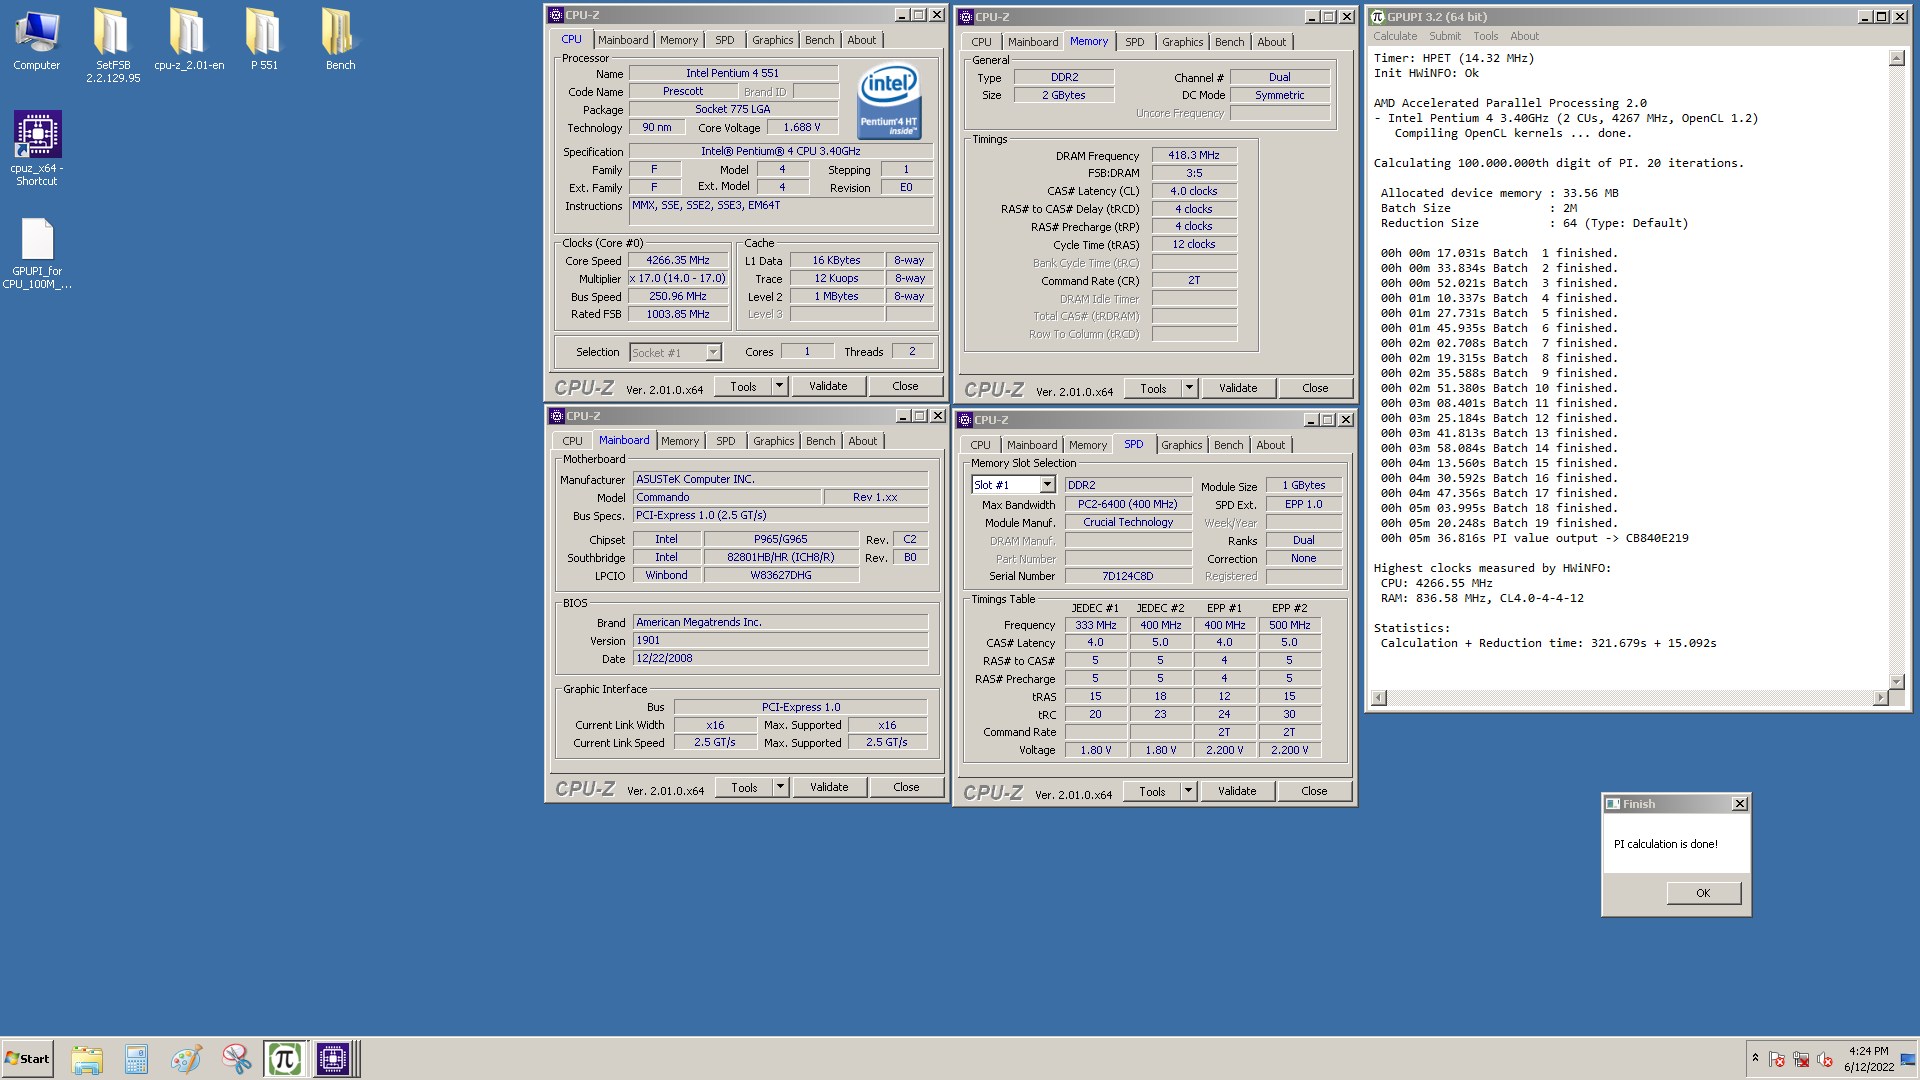Switch to About tab in Mainboard window
The image size is (1920, 1080).
point(862,441)
